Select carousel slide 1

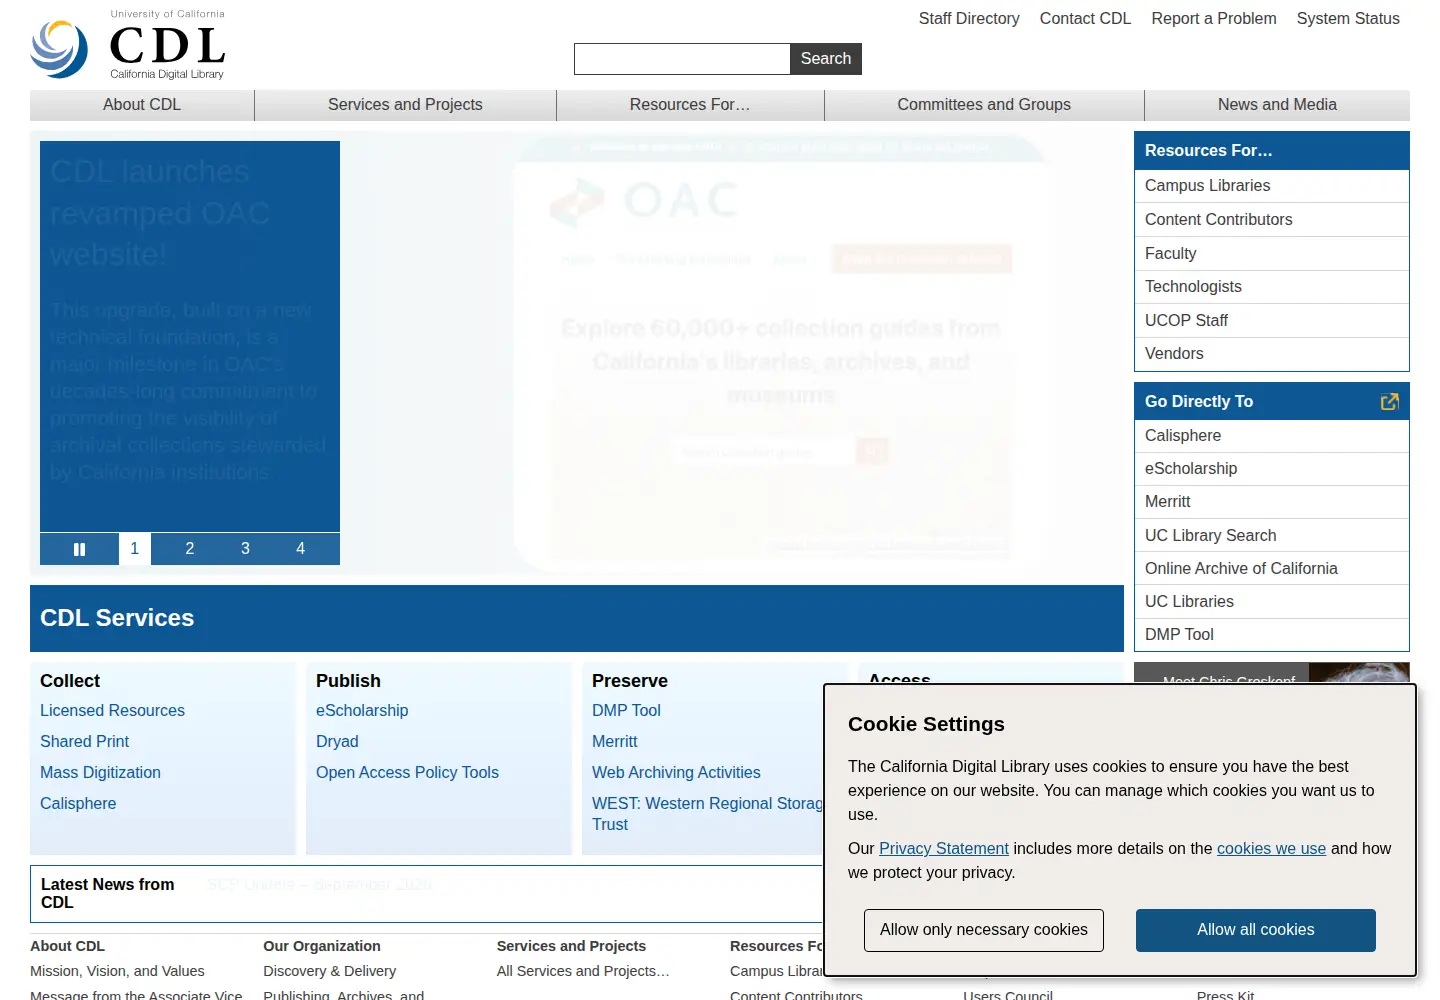[134, 549]
